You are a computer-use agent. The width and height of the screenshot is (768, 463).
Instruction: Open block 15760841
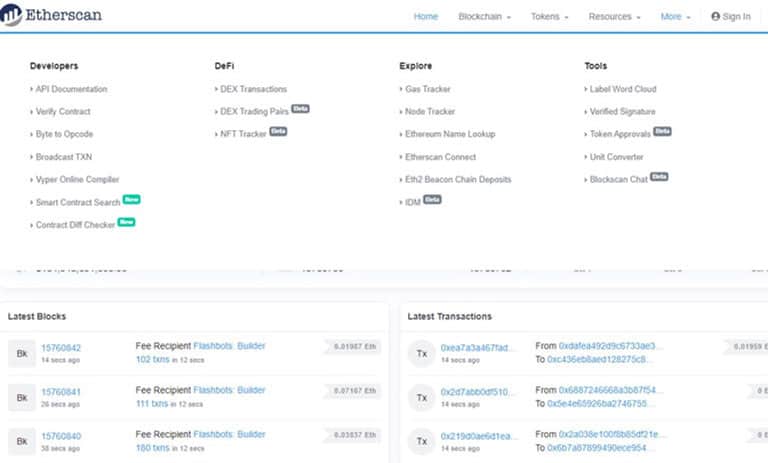point(61,392)
